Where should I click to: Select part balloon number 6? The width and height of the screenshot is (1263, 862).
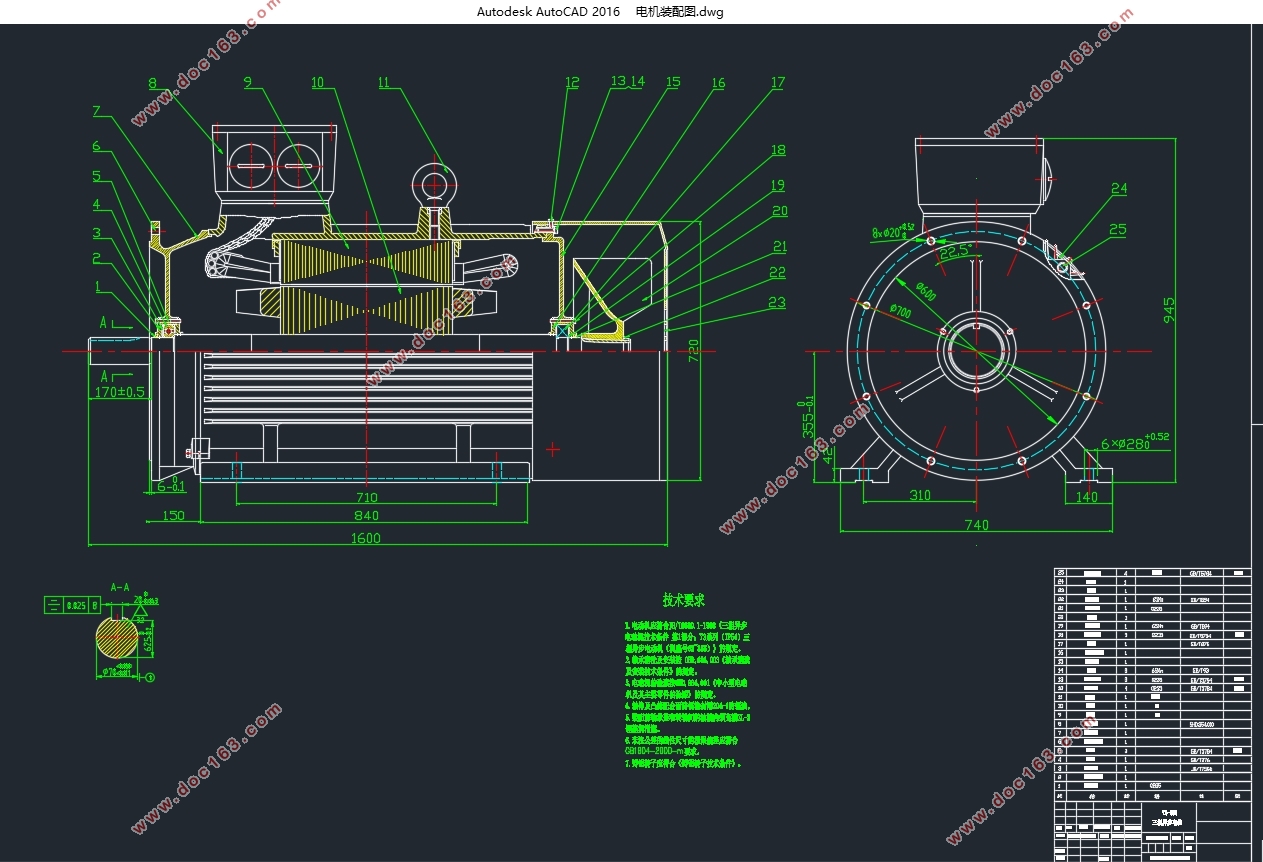point(97,146)
